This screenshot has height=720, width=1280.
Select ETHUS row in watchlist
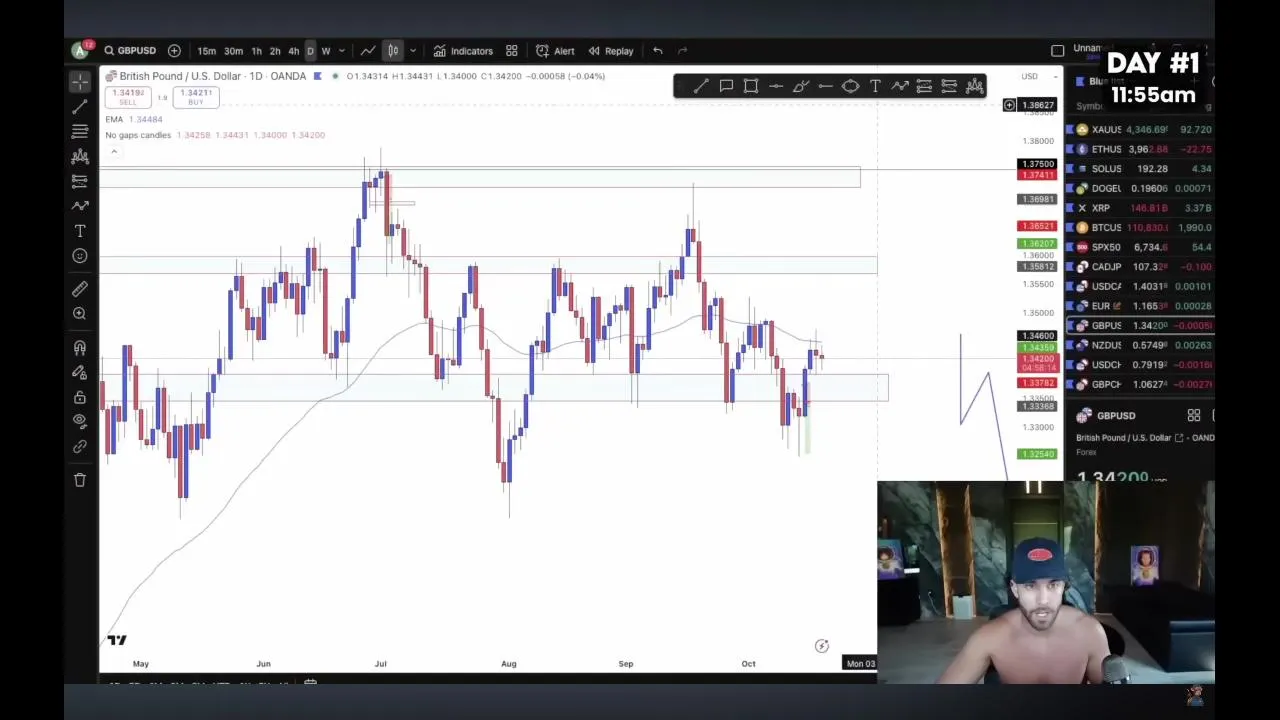point(1140,149)
